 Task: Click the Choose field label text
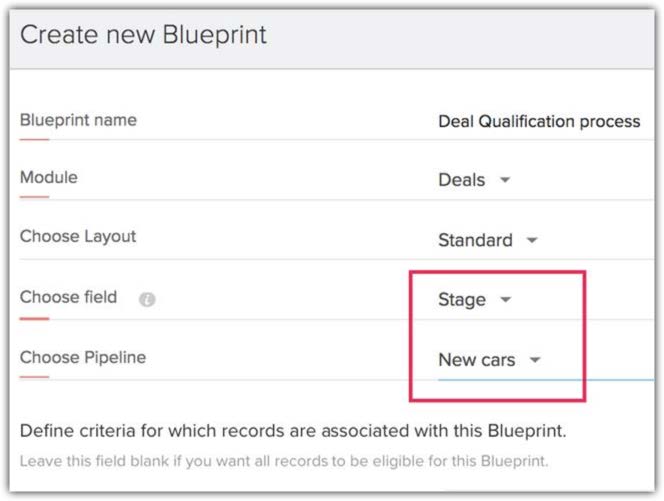68,297
